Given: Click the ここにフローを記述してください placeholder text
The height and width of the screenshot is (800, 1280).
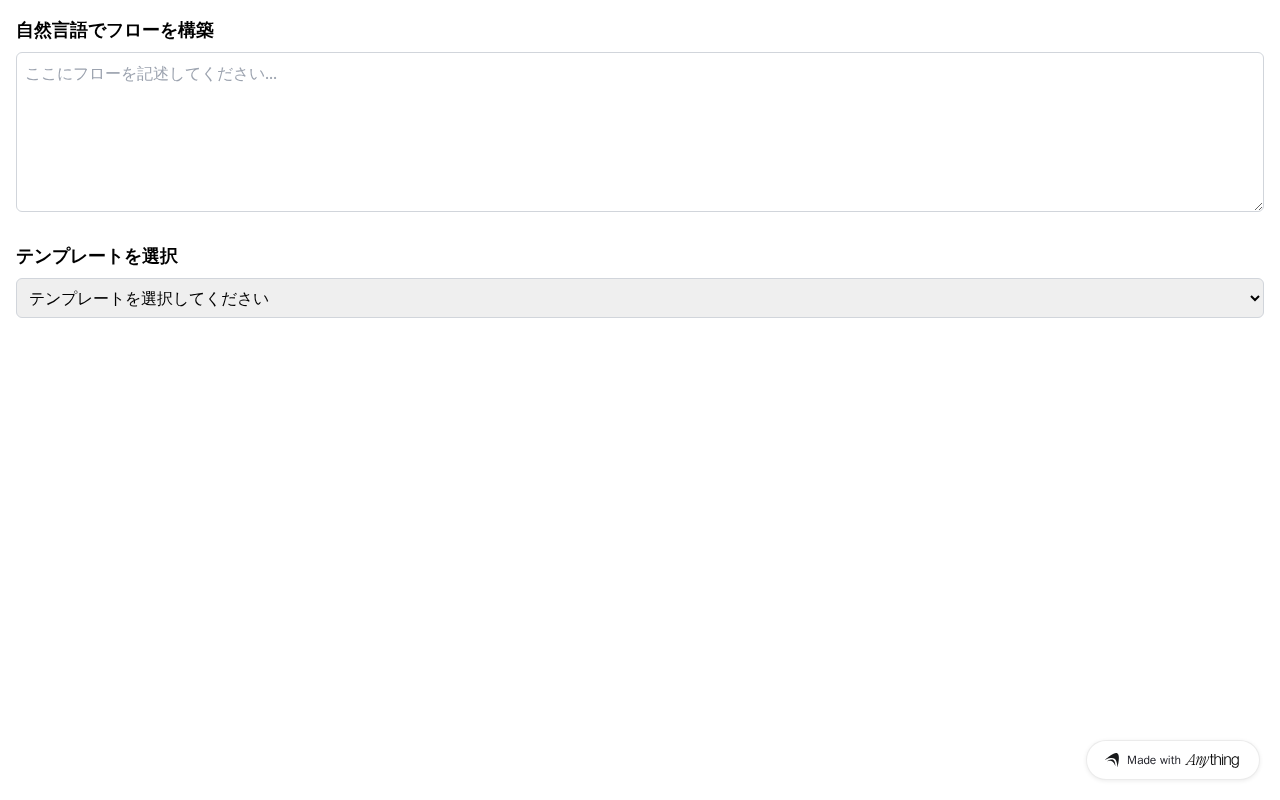Looking at the screenshot, I should 151,74.
